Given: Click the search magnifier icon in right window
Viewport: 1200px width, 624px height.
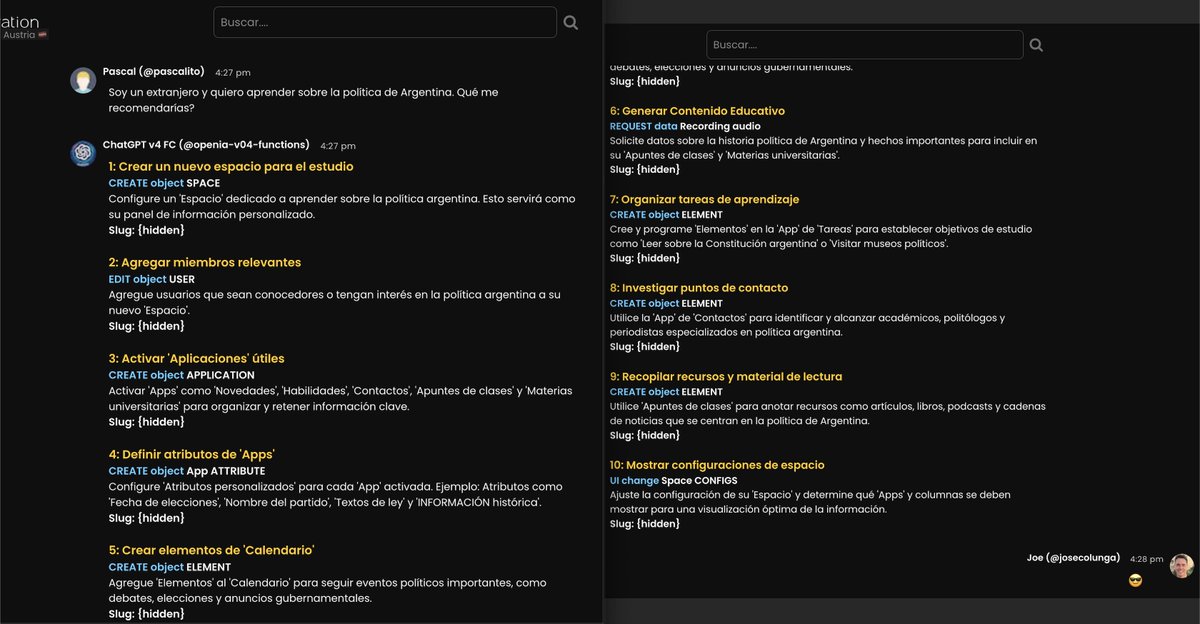Looking at the screenshot, I should click(1036, 45).
